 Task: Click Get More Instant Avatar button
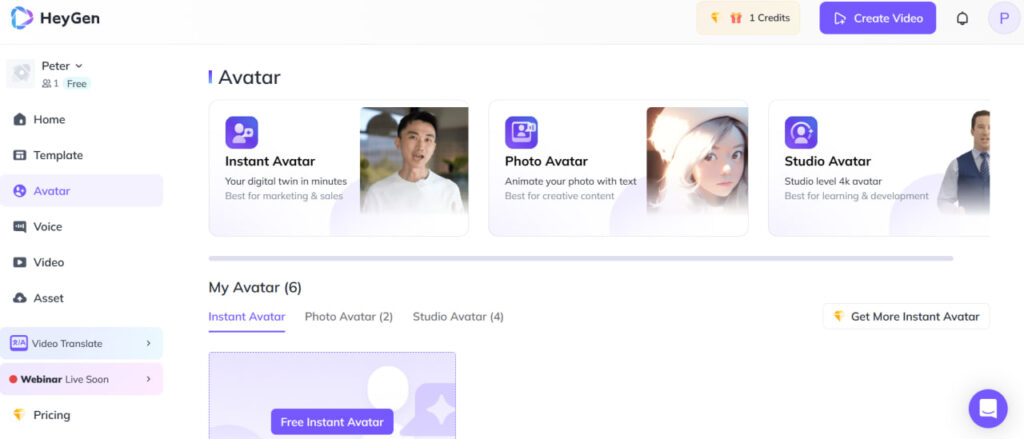906,316
